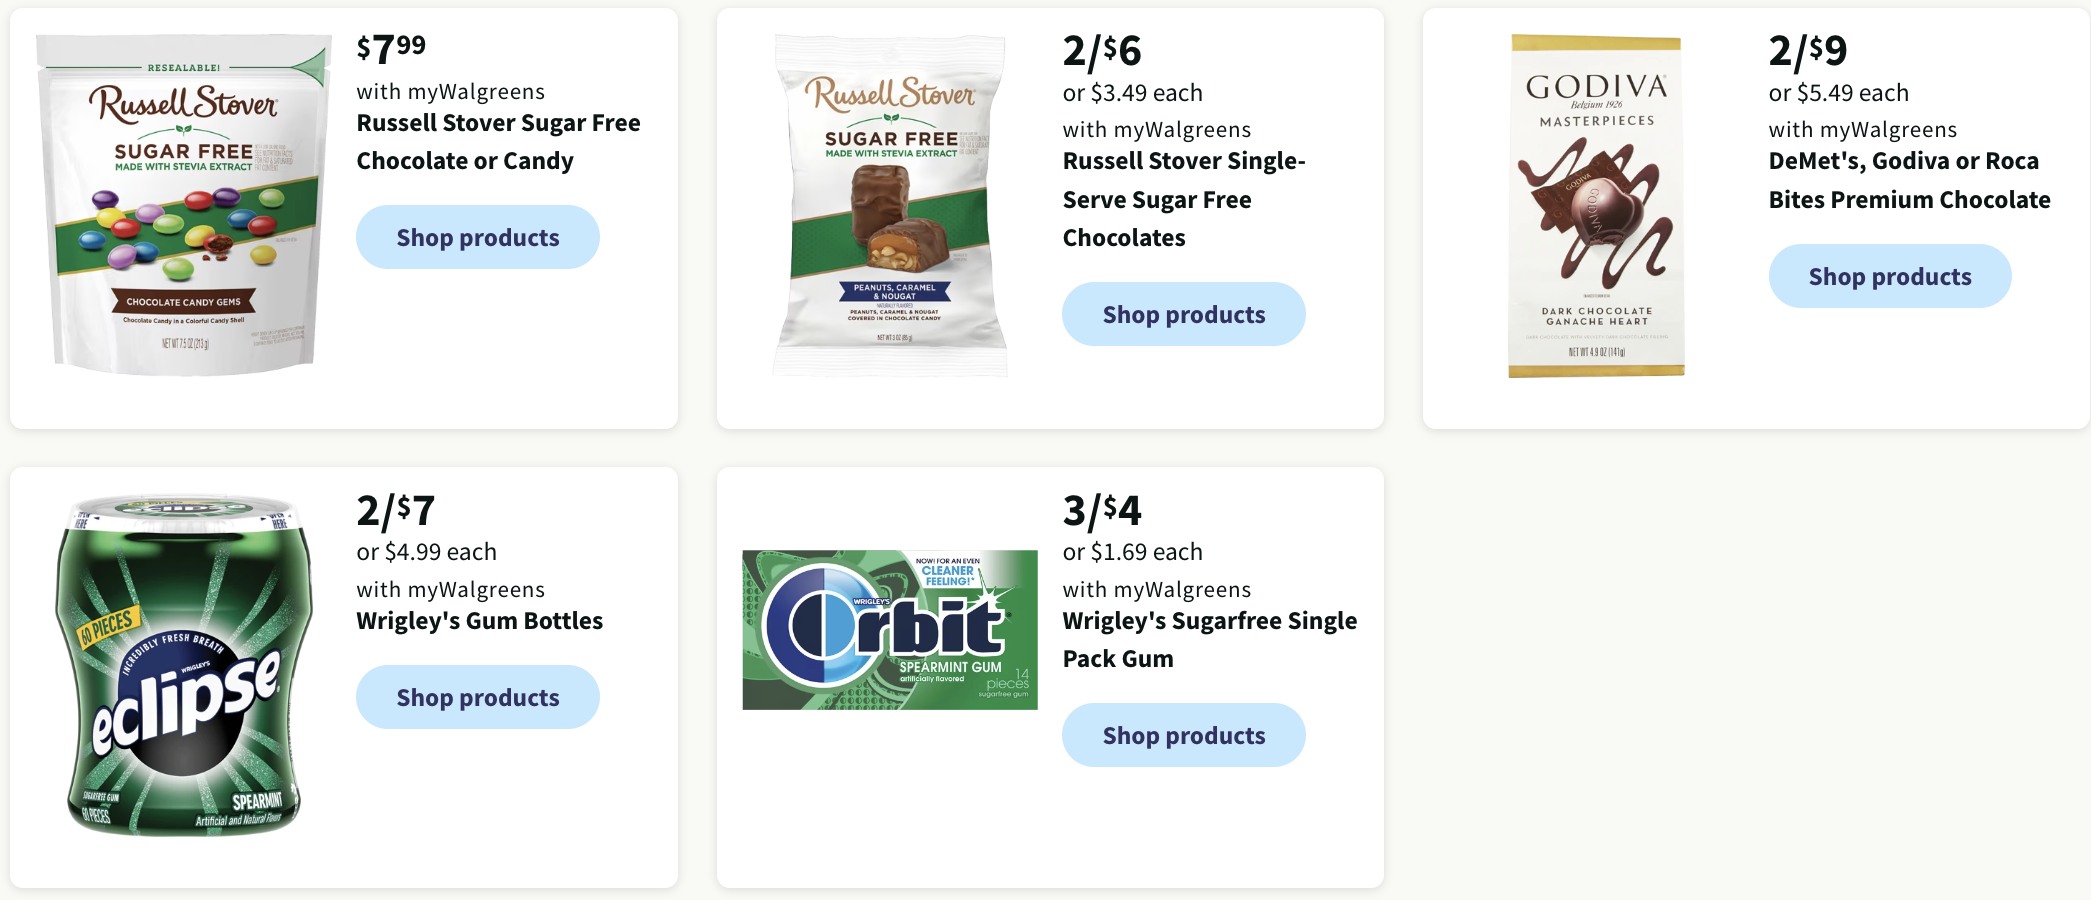
Task: Open the Russell Stover Chocolate Candy Gems bag image
Action: point(184,205)
